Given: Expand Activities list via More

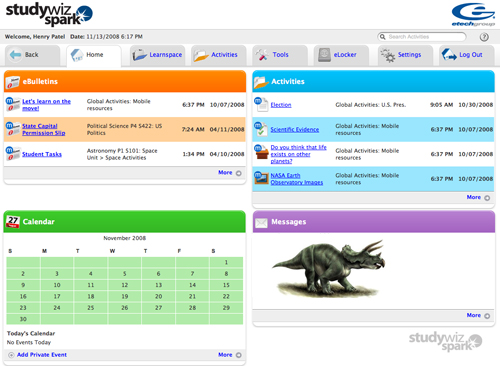Looking at the screenshot, I should tap(478, 197).
